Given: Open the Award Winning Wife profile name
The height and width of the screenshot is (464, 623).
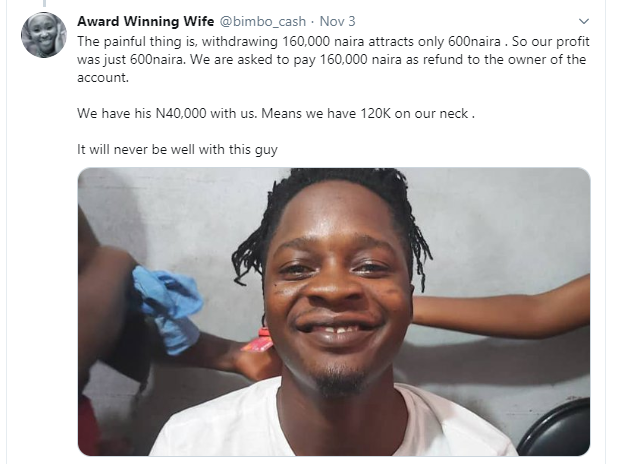Looking at the screenshot, I should pyautogui.click(x=145, y=20).
